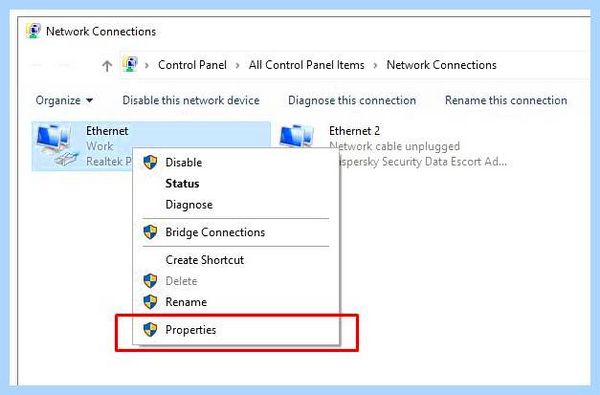600x395 pixels.
Task: Expand the chevron after Control Panel breadcrumb
Action: point(238,65)
